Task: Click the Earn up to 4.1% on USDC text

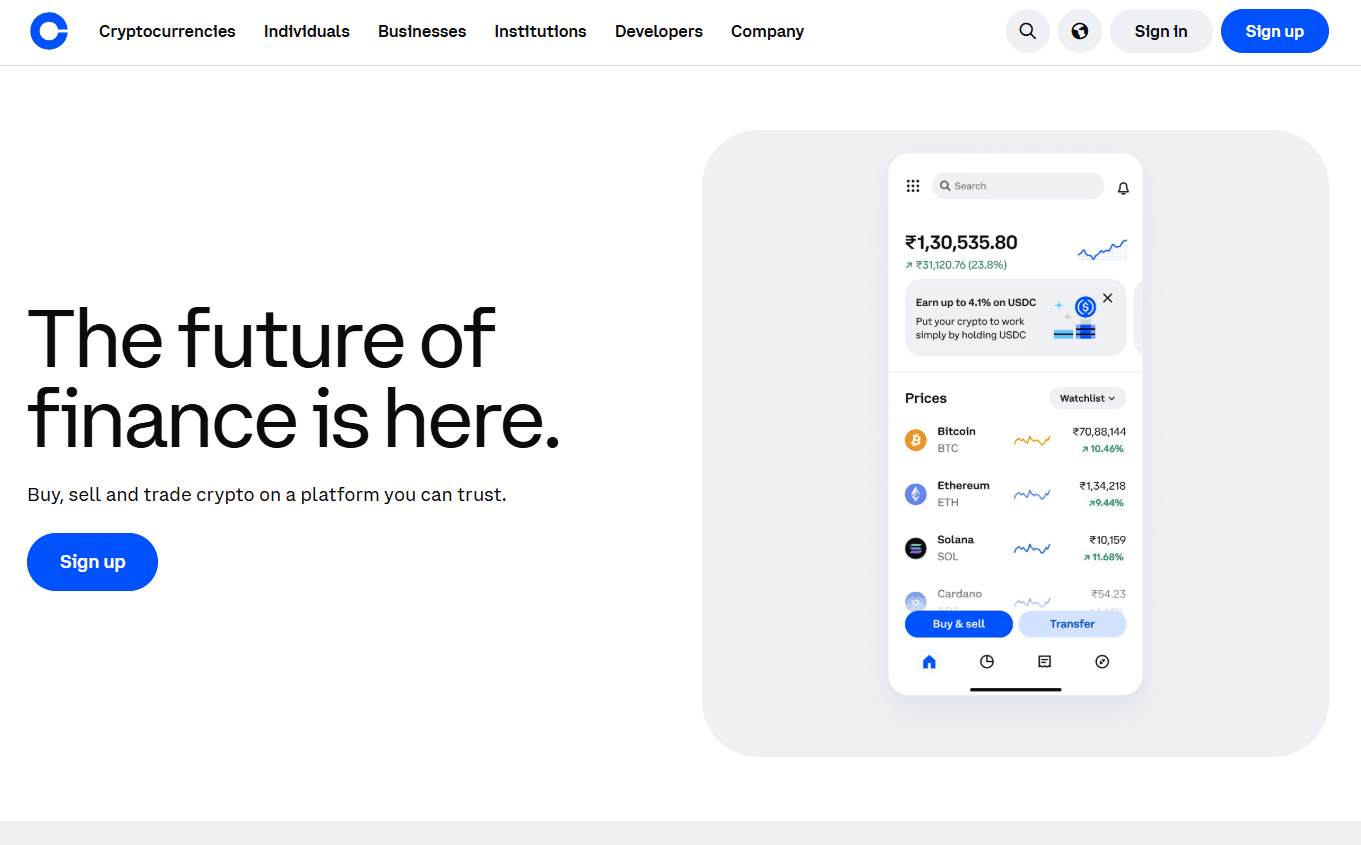Action: pos(976,302)
